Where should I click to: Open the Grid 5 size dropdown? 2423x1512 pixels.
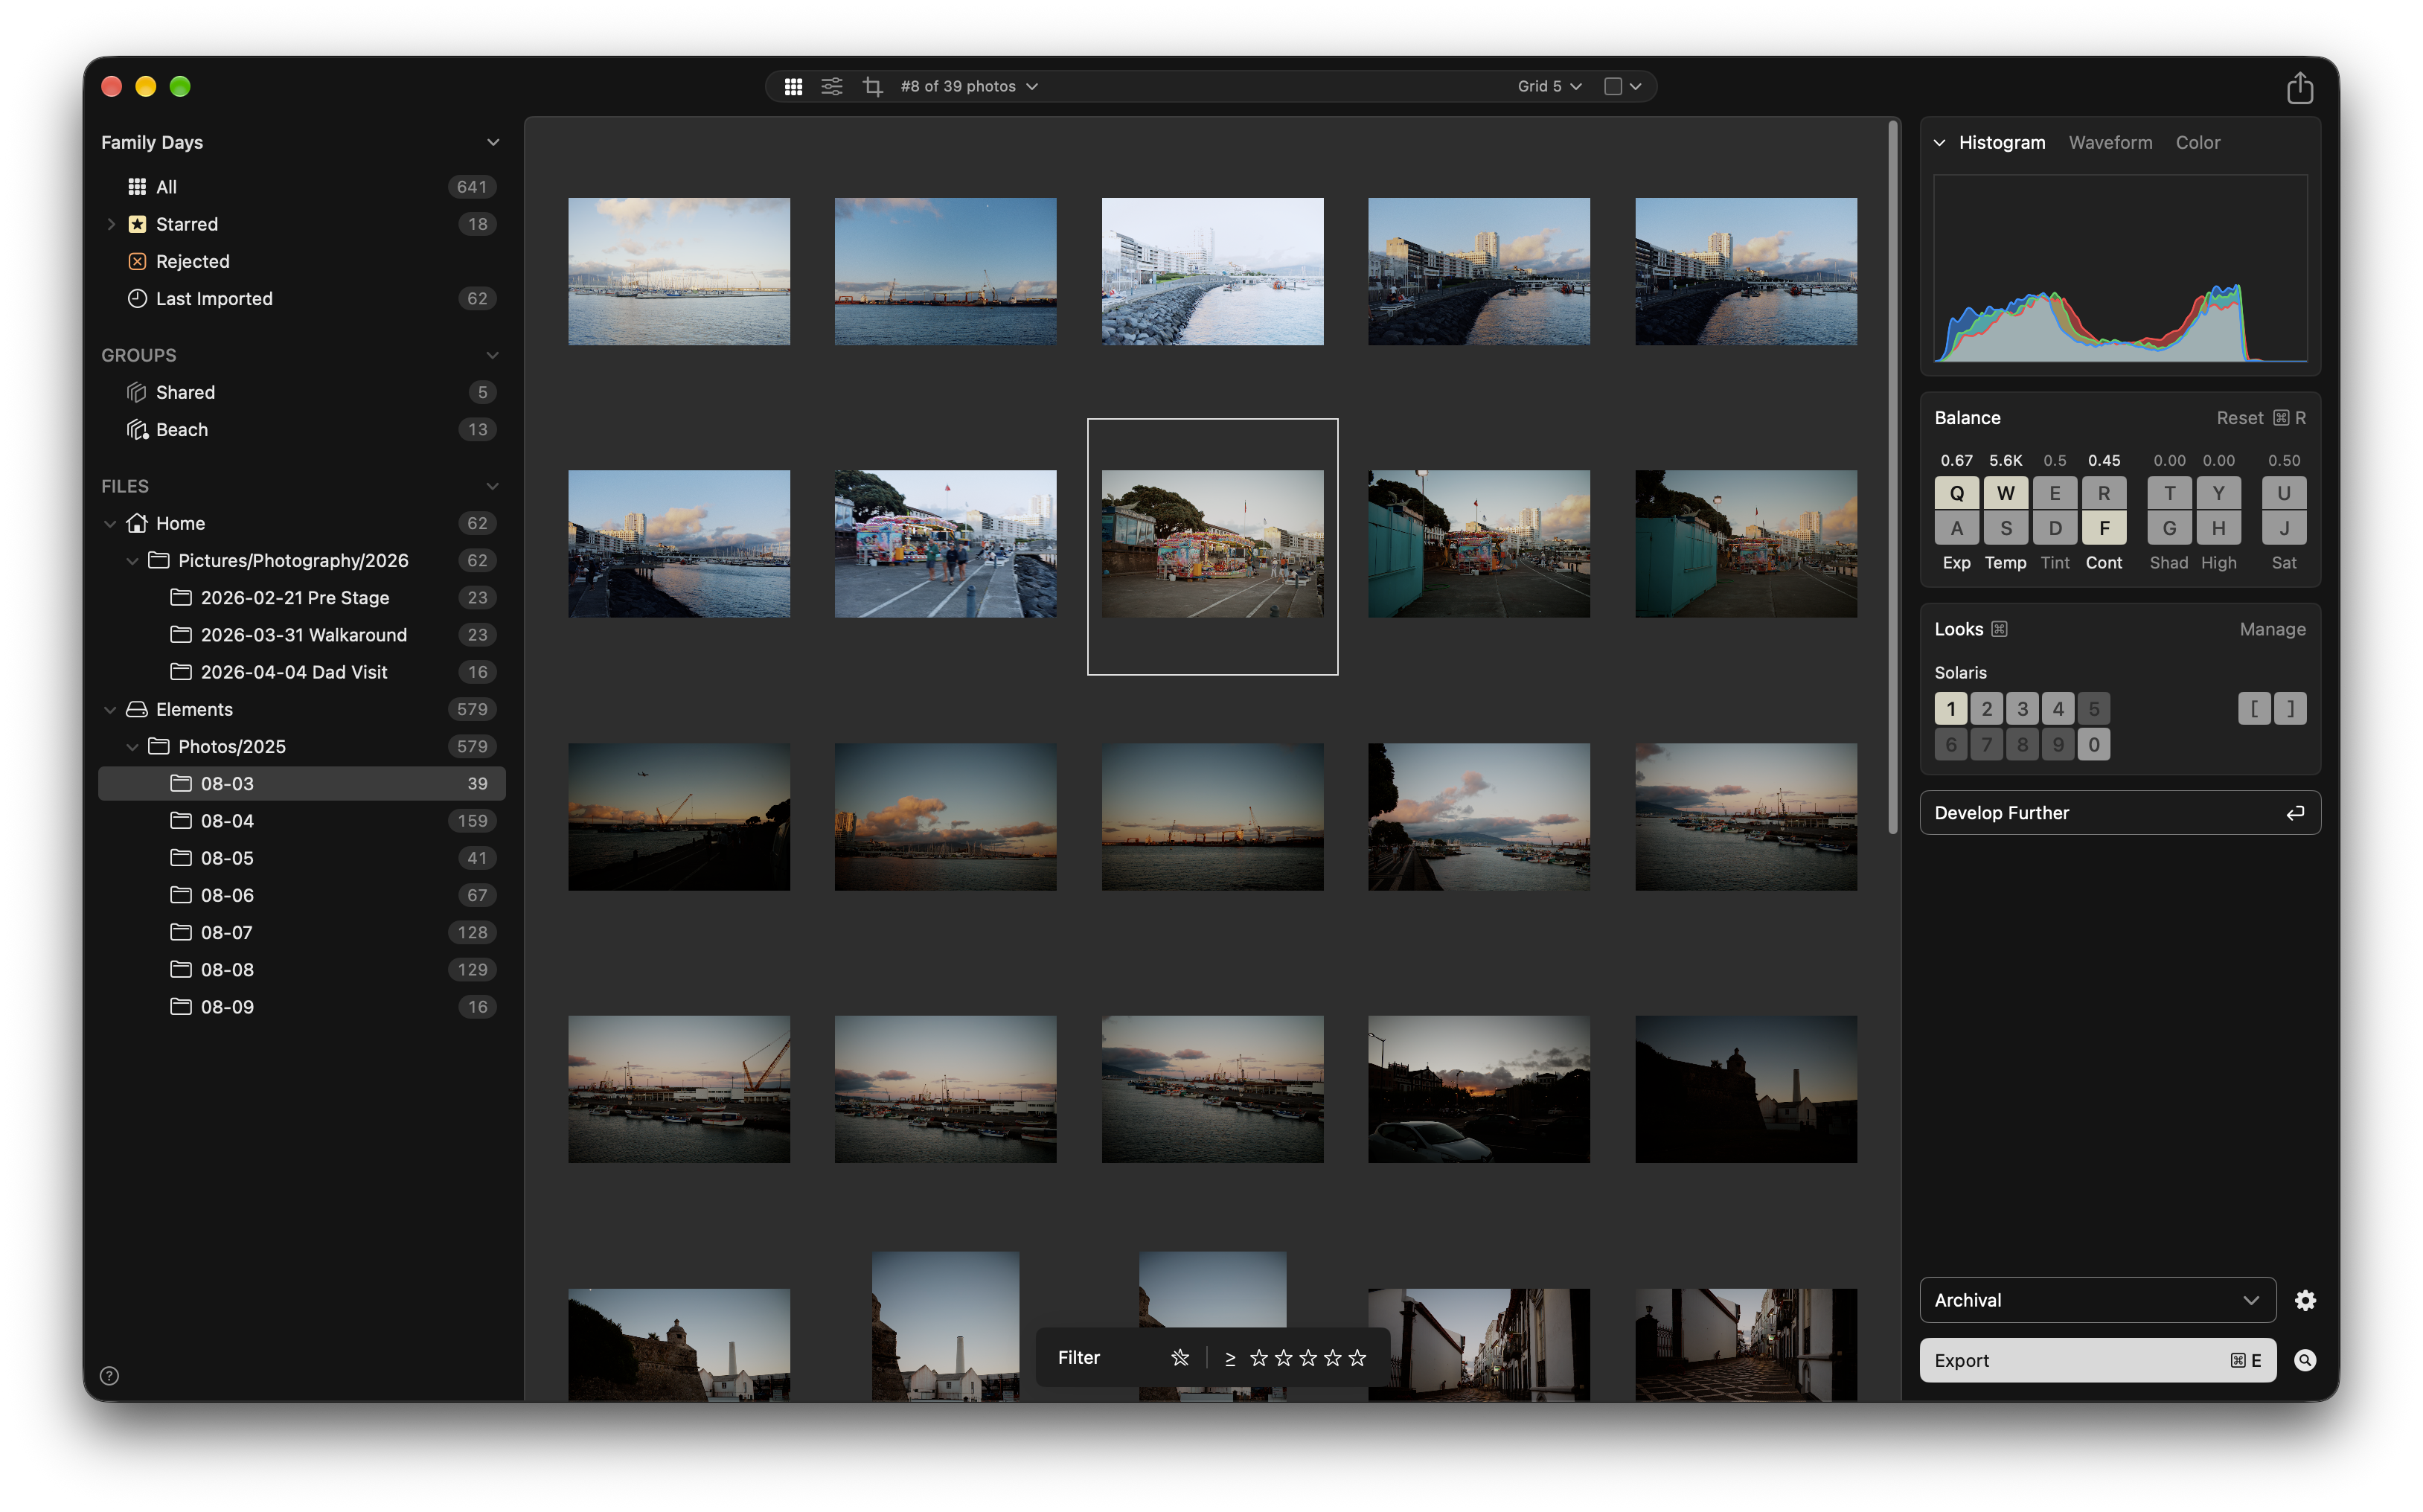coord(1549,87)
